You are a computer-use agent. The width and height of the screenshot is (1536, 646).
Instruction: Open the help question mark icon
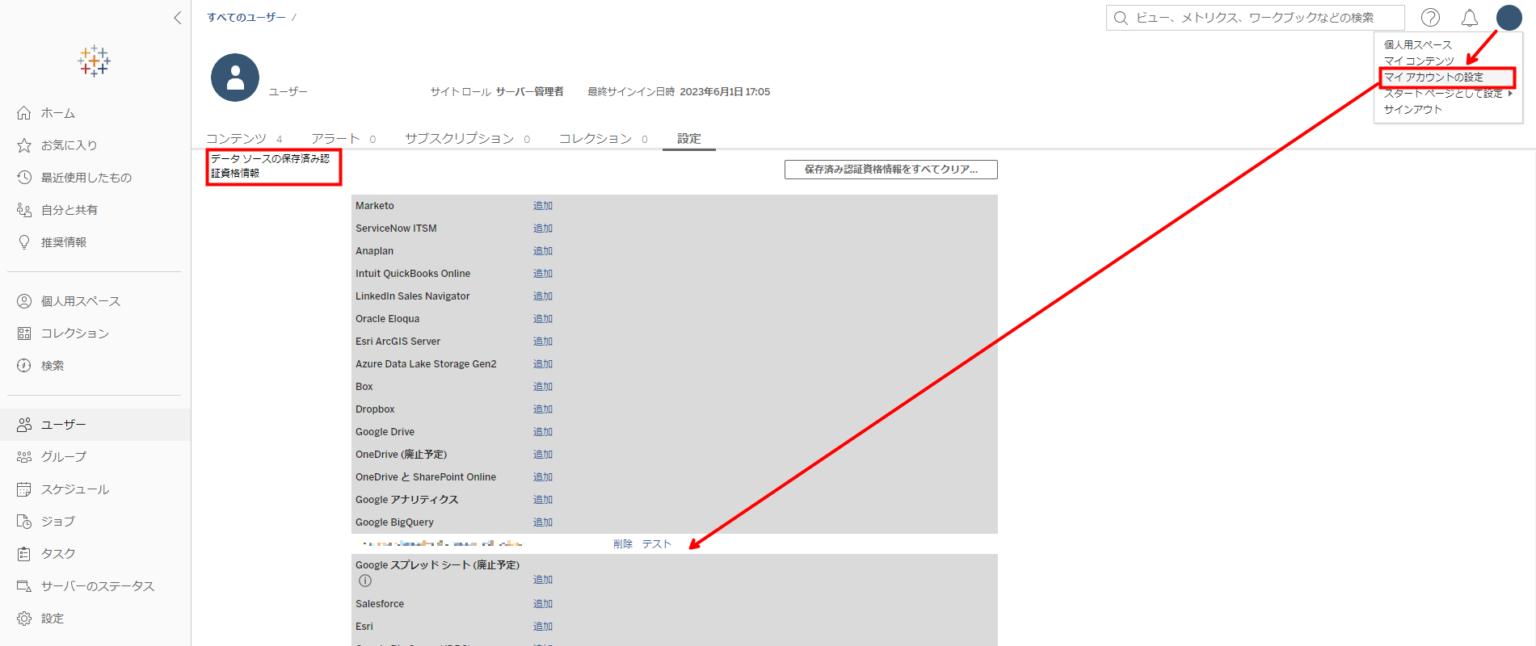click(1430, 17)
